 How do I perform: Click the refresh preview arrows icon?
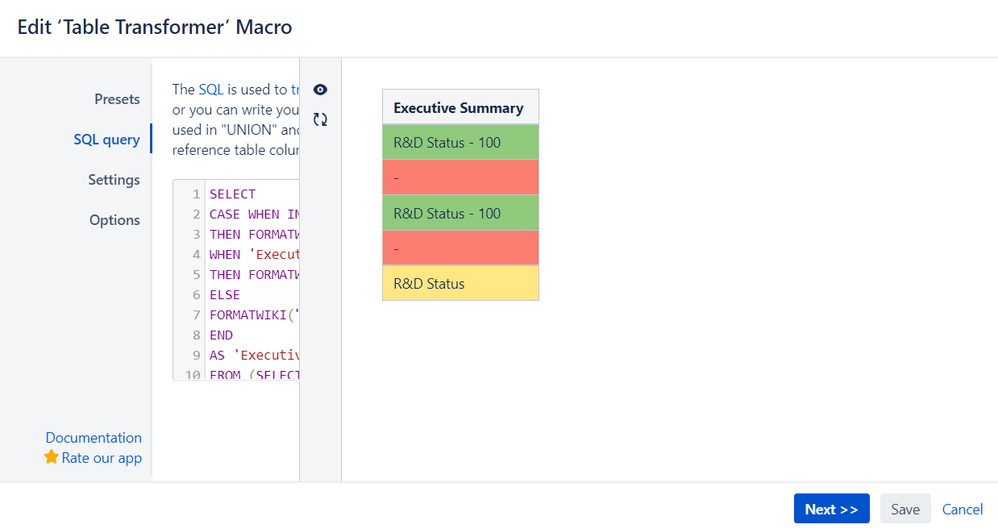pos(320,120)
